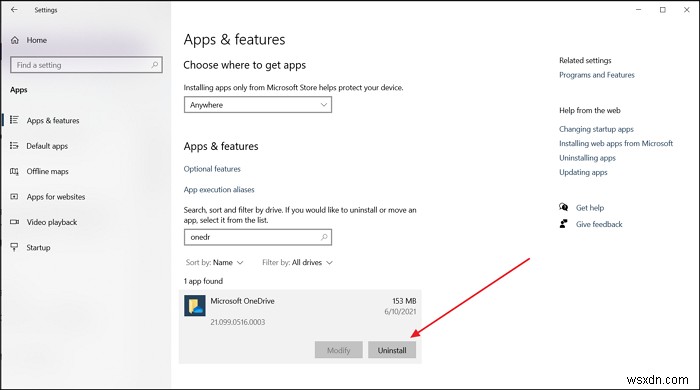This screenshot has width=700, height=390.
Task: Open Installing web apps from Microsoft link
Action: click(x=616, y=143)
